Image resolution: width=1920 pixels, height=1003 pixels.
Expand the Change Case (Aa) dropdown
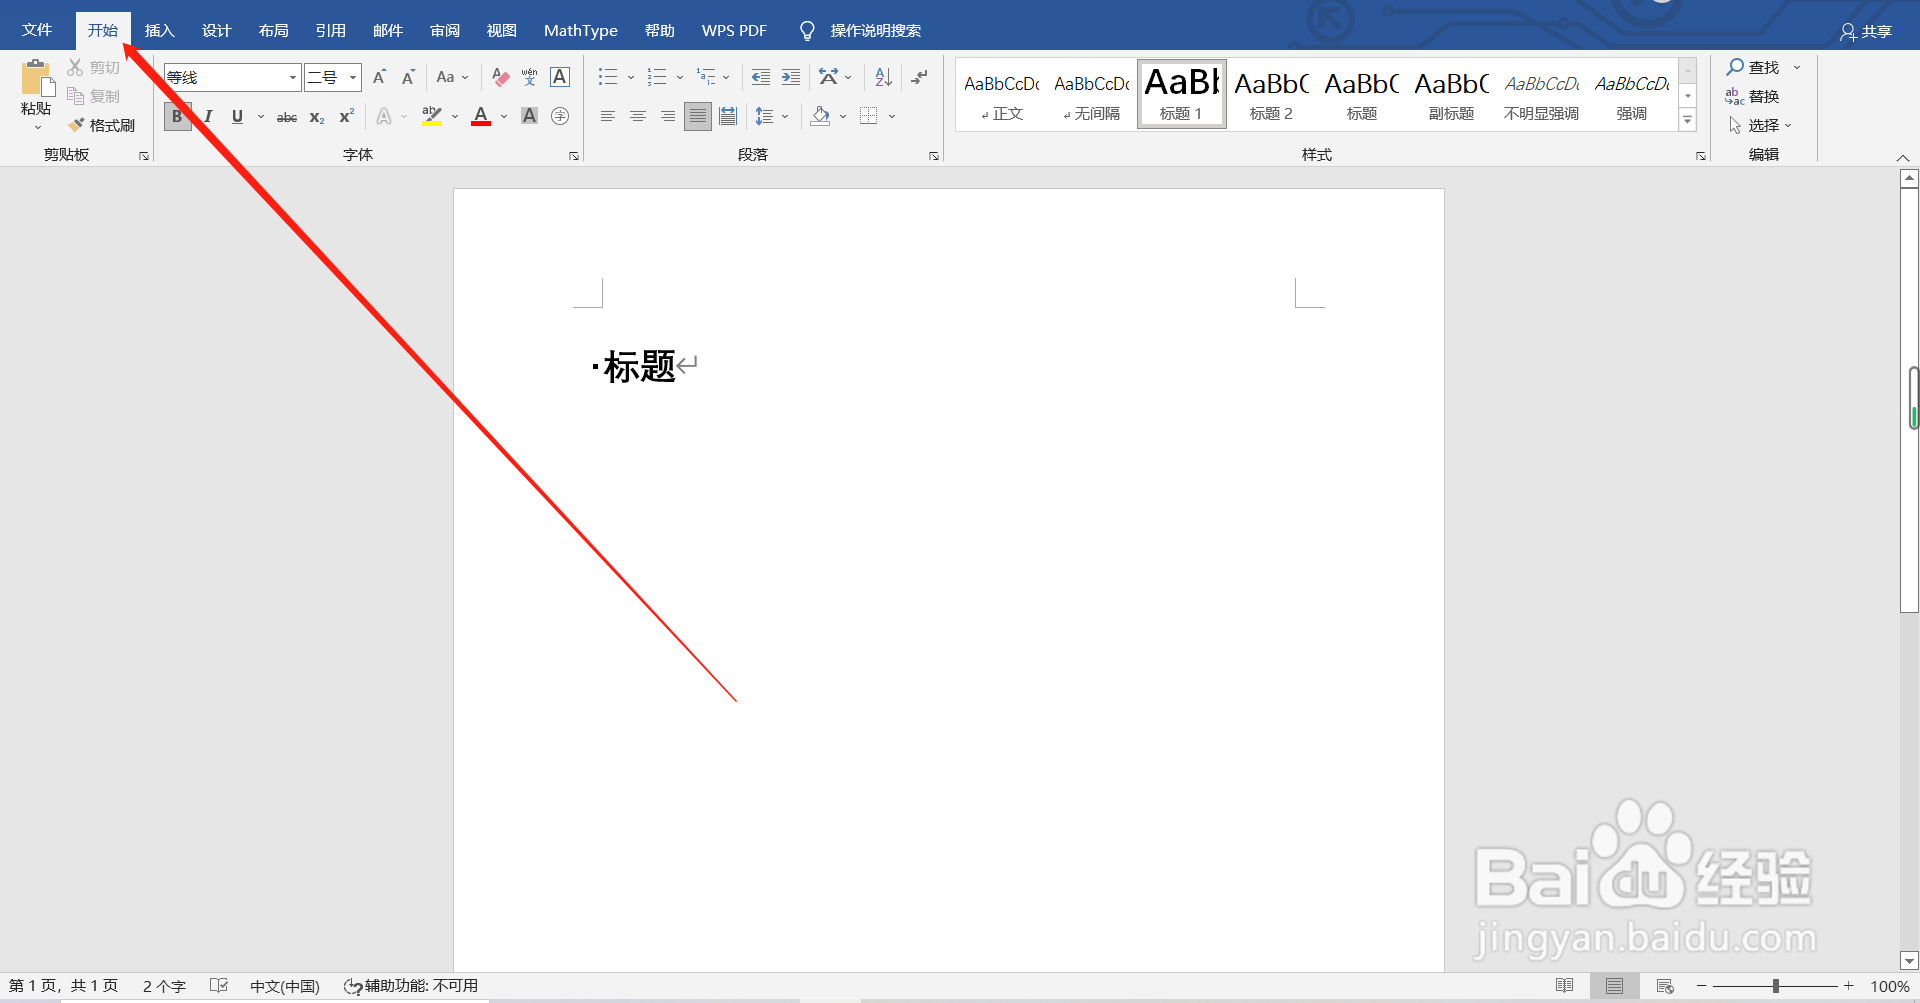tap(465, 77)
